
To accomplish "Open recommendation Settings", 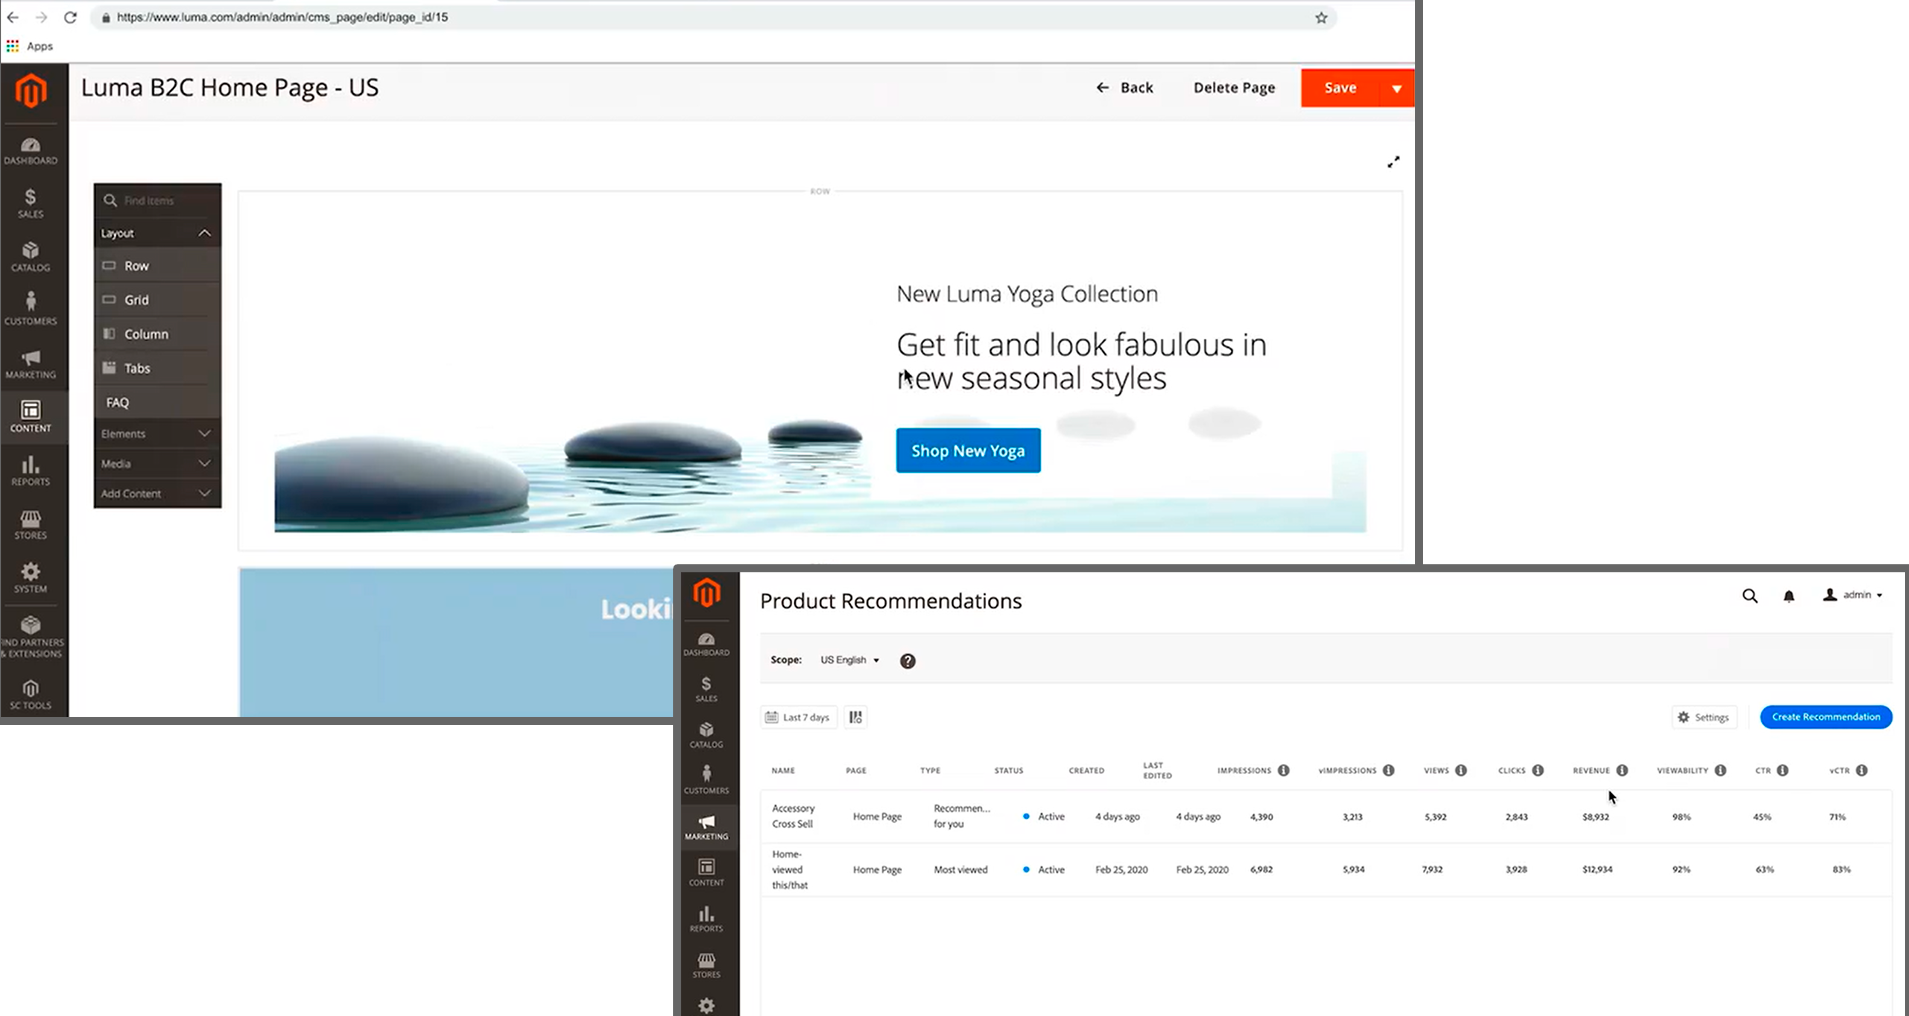I will coord(1704,717).
